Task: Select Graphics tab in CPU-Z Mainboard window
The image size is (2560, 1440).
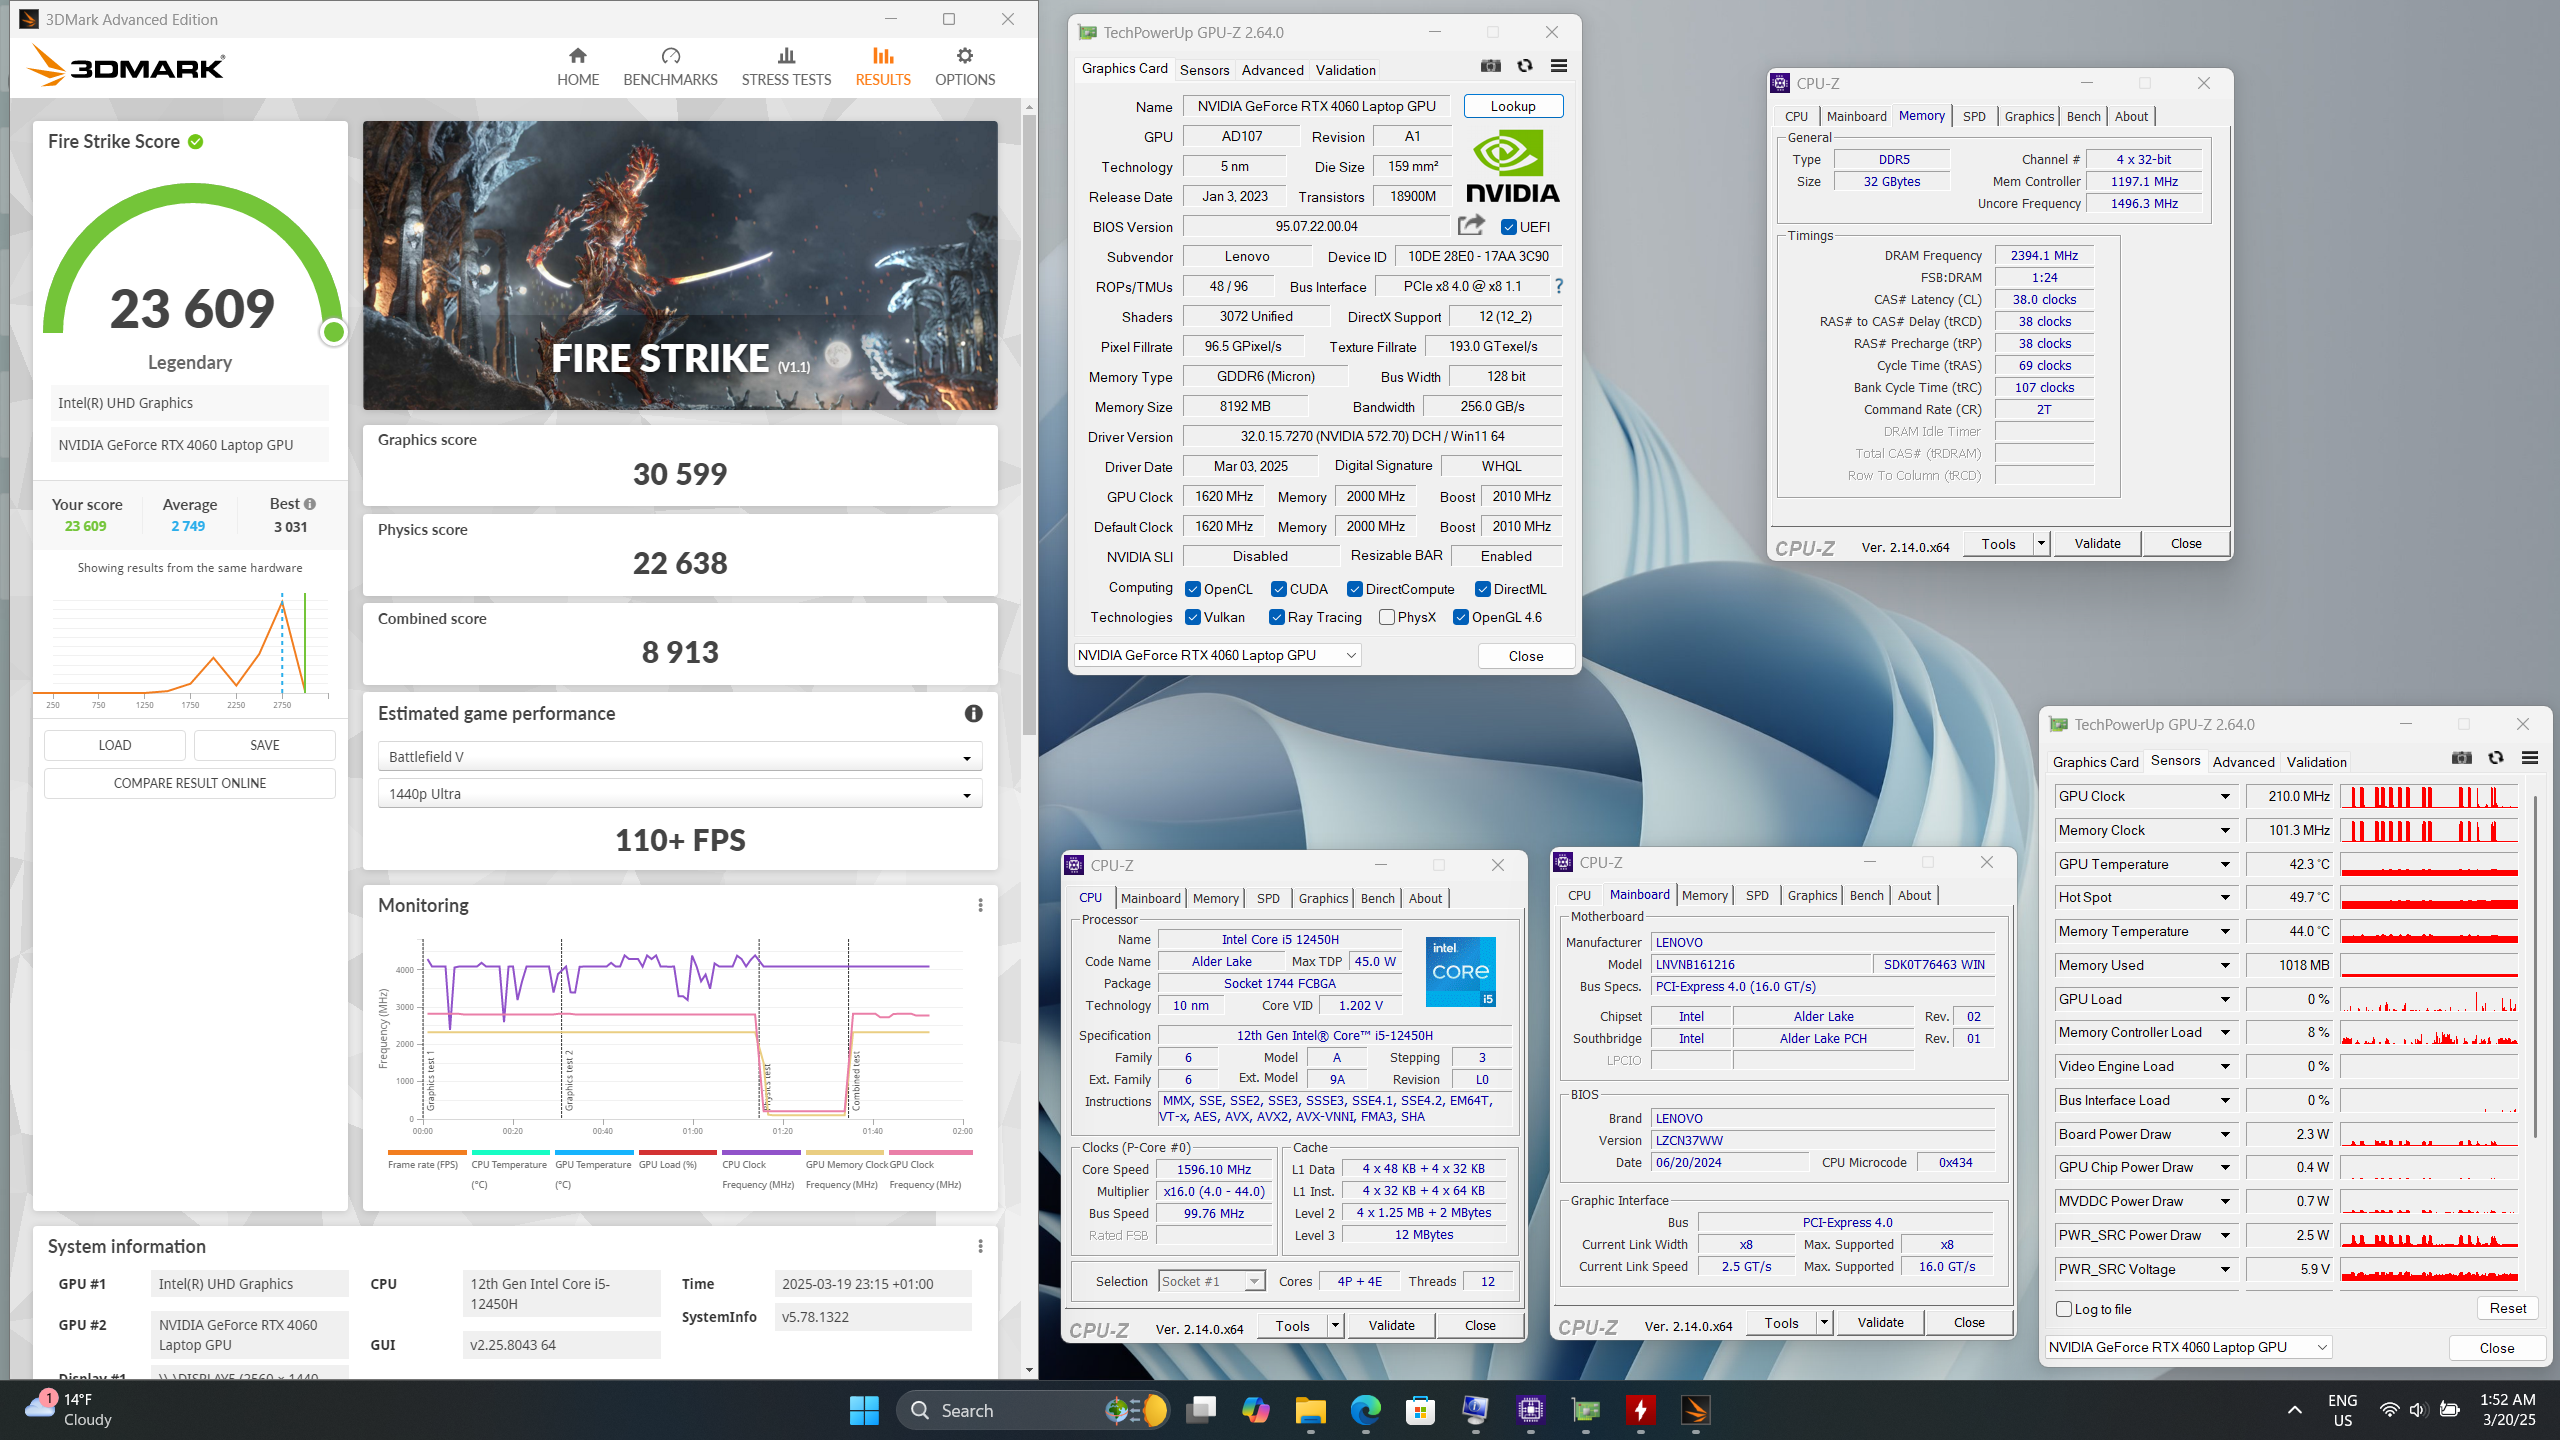Action: (x=1812, y=895)
